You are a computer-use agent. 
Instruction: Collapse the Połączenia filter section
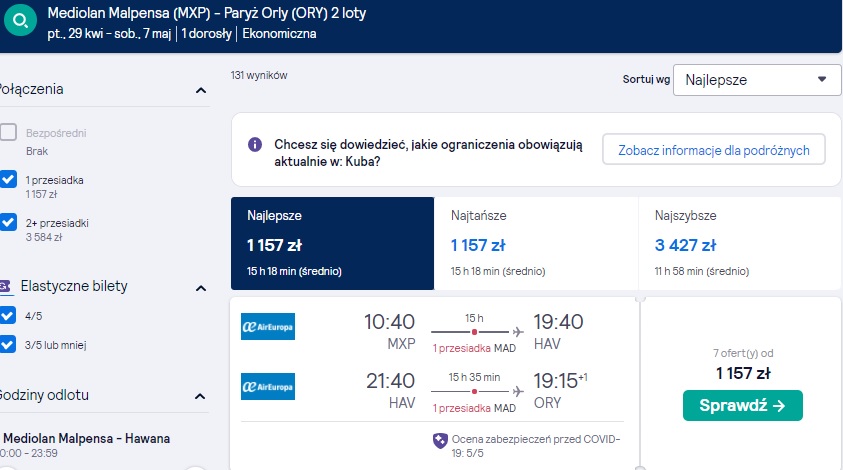tap(201, 90)
